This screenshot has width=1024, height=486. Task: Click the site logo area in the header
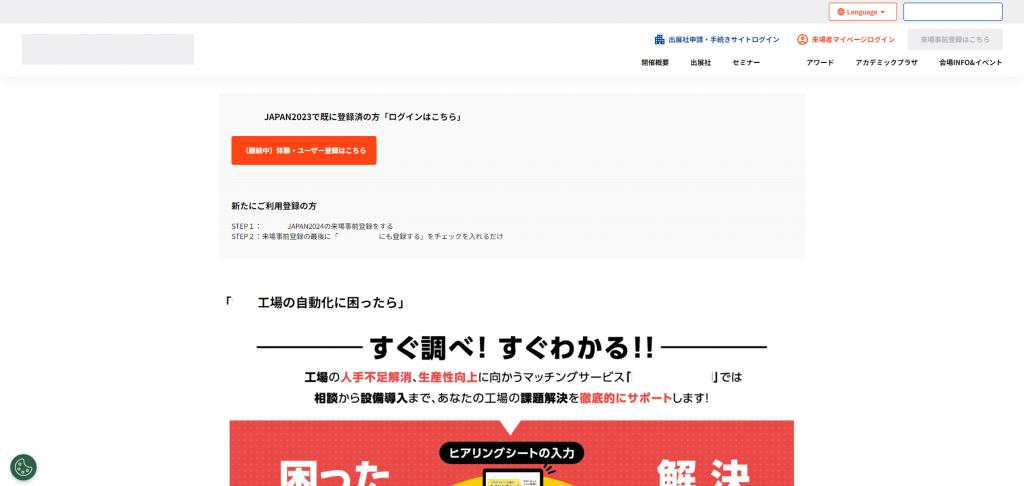[x=108, y=49]
